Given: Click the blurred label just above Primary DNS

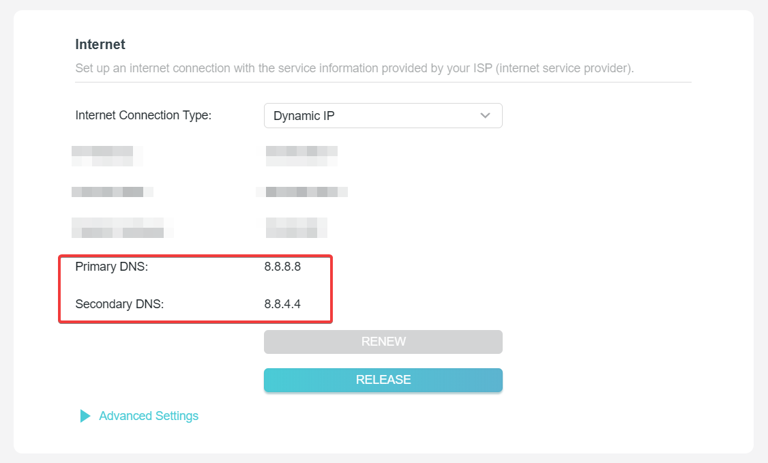Looking at the screenshot, I should [x=122, y=229].
